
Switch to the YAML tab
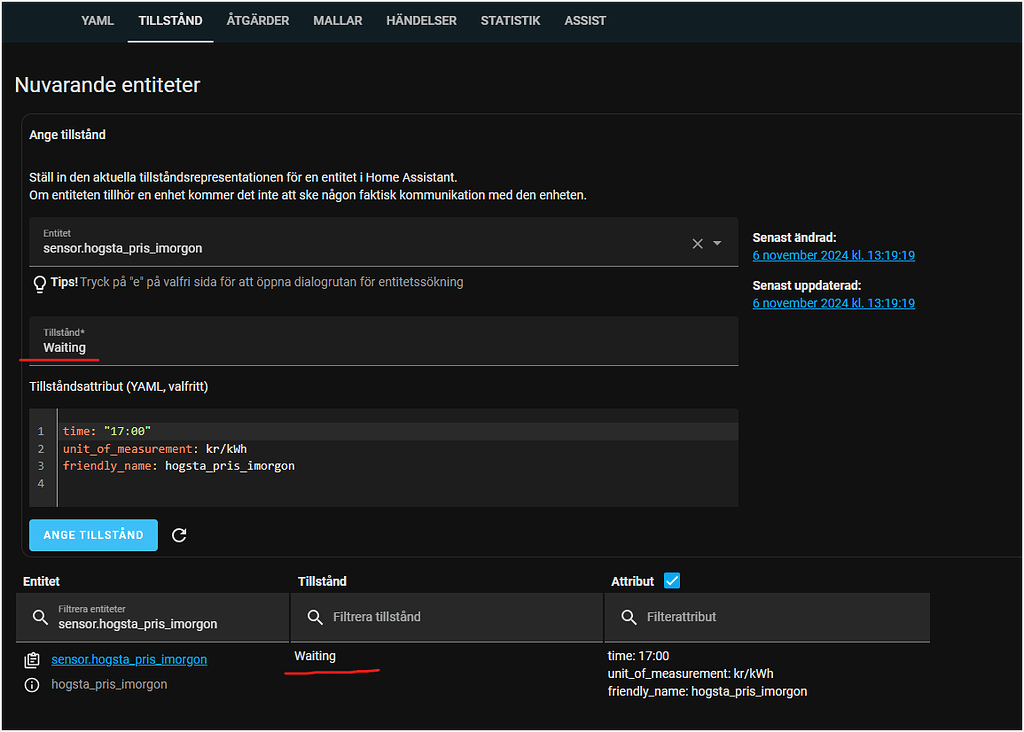click(97, 21)
